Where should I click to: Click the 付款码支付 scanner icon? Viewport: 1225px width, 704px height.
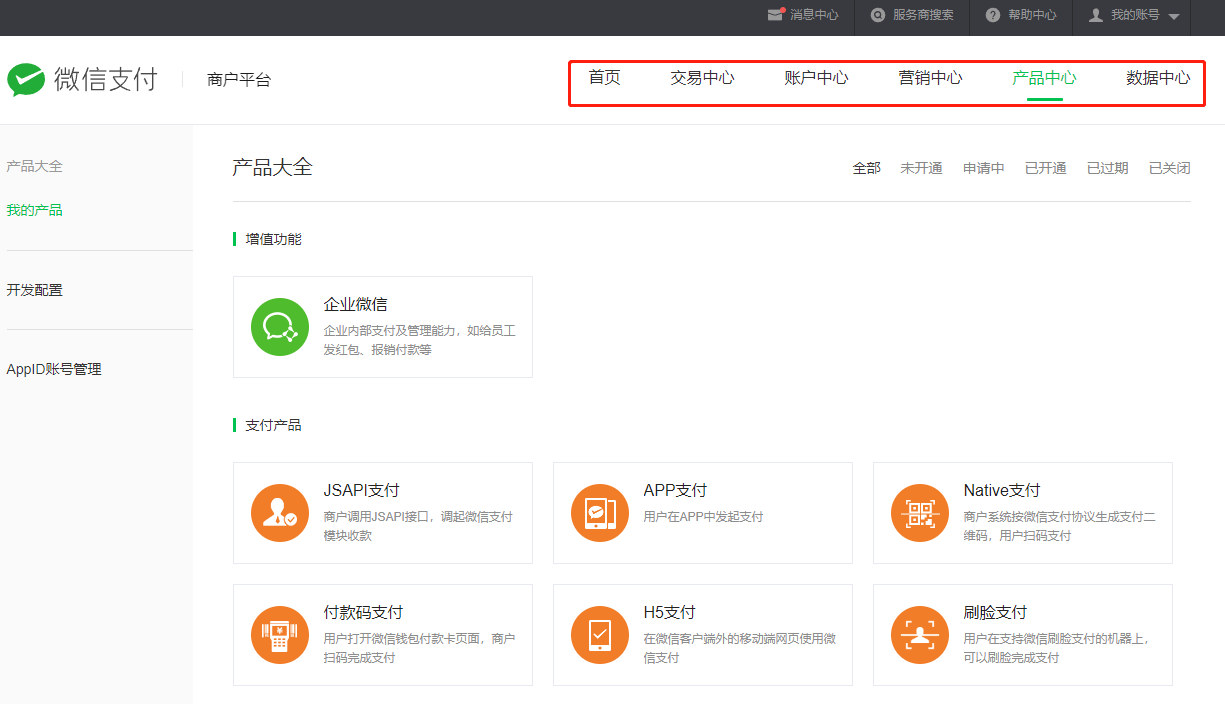280,635
